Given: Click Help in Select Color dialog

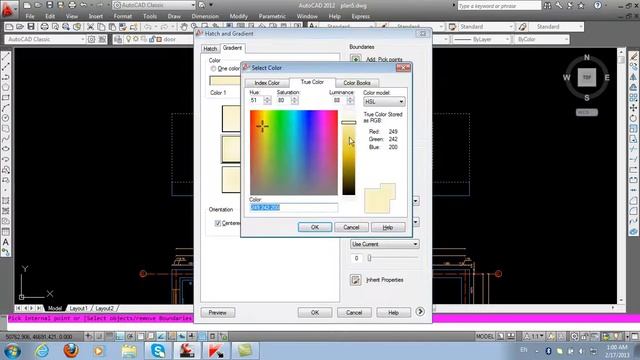Looking at the screenshot, I should click(x=388, y=227).
